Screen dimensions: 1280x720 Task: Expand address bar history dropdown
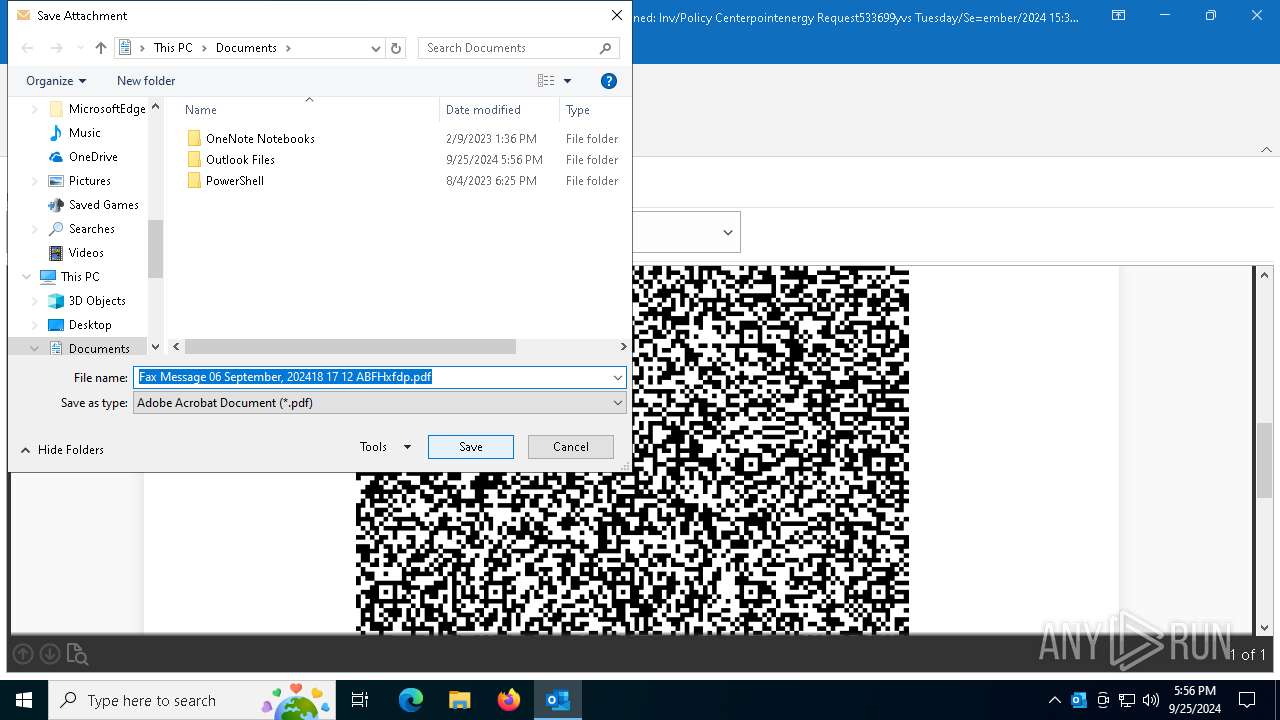376,48
